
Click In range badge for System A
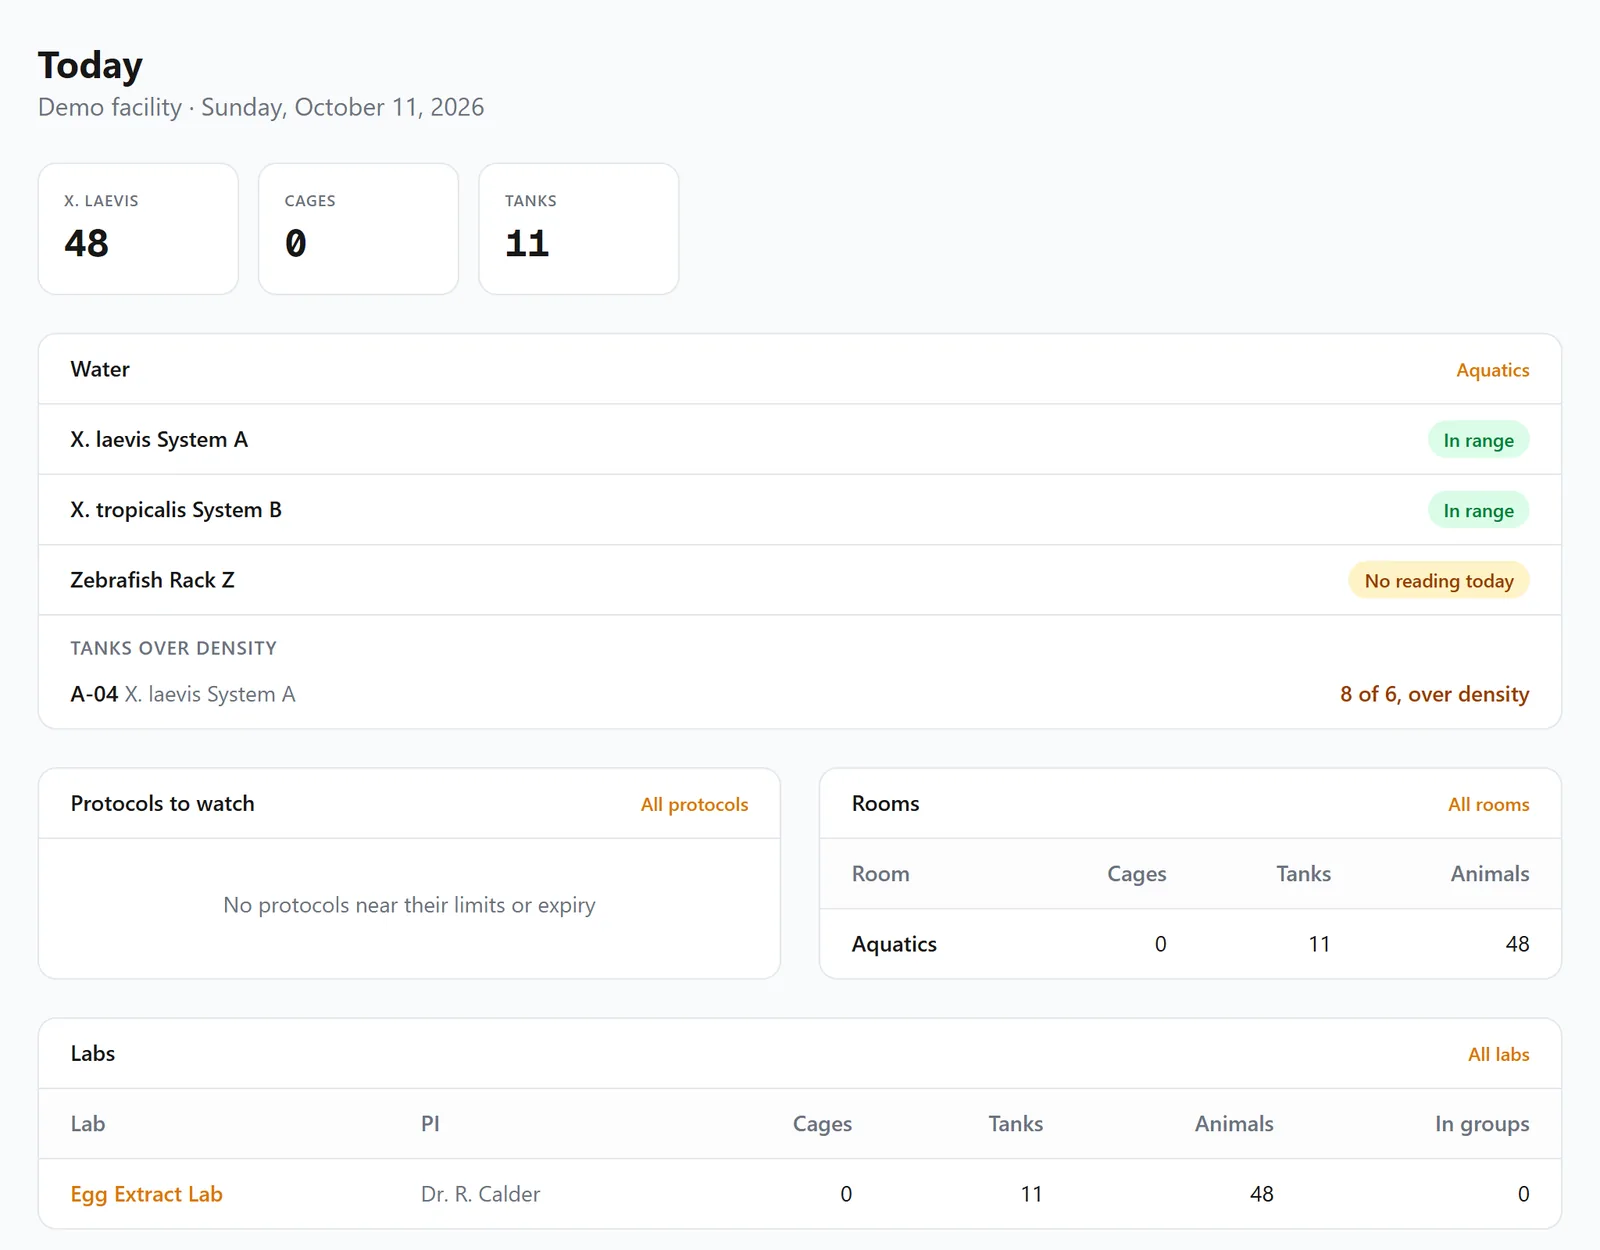(x=1478, y=440)
